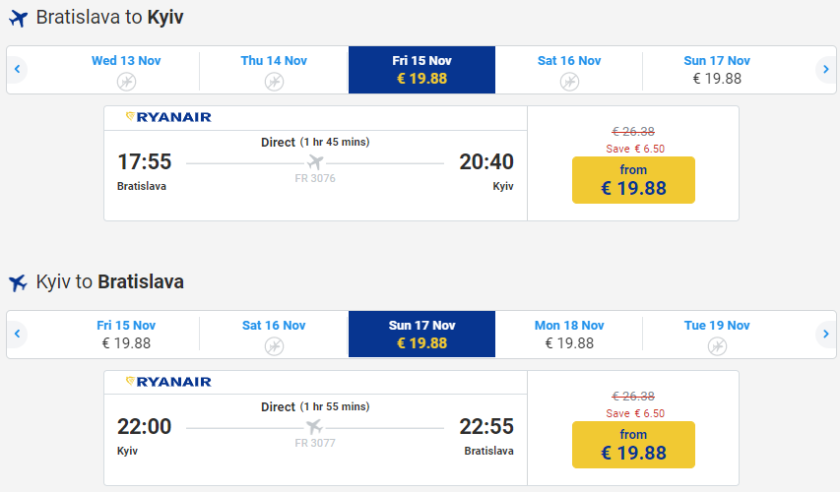
Task: Click the selected Fri 15 Nov outbound tab
Action: (422, 70)
